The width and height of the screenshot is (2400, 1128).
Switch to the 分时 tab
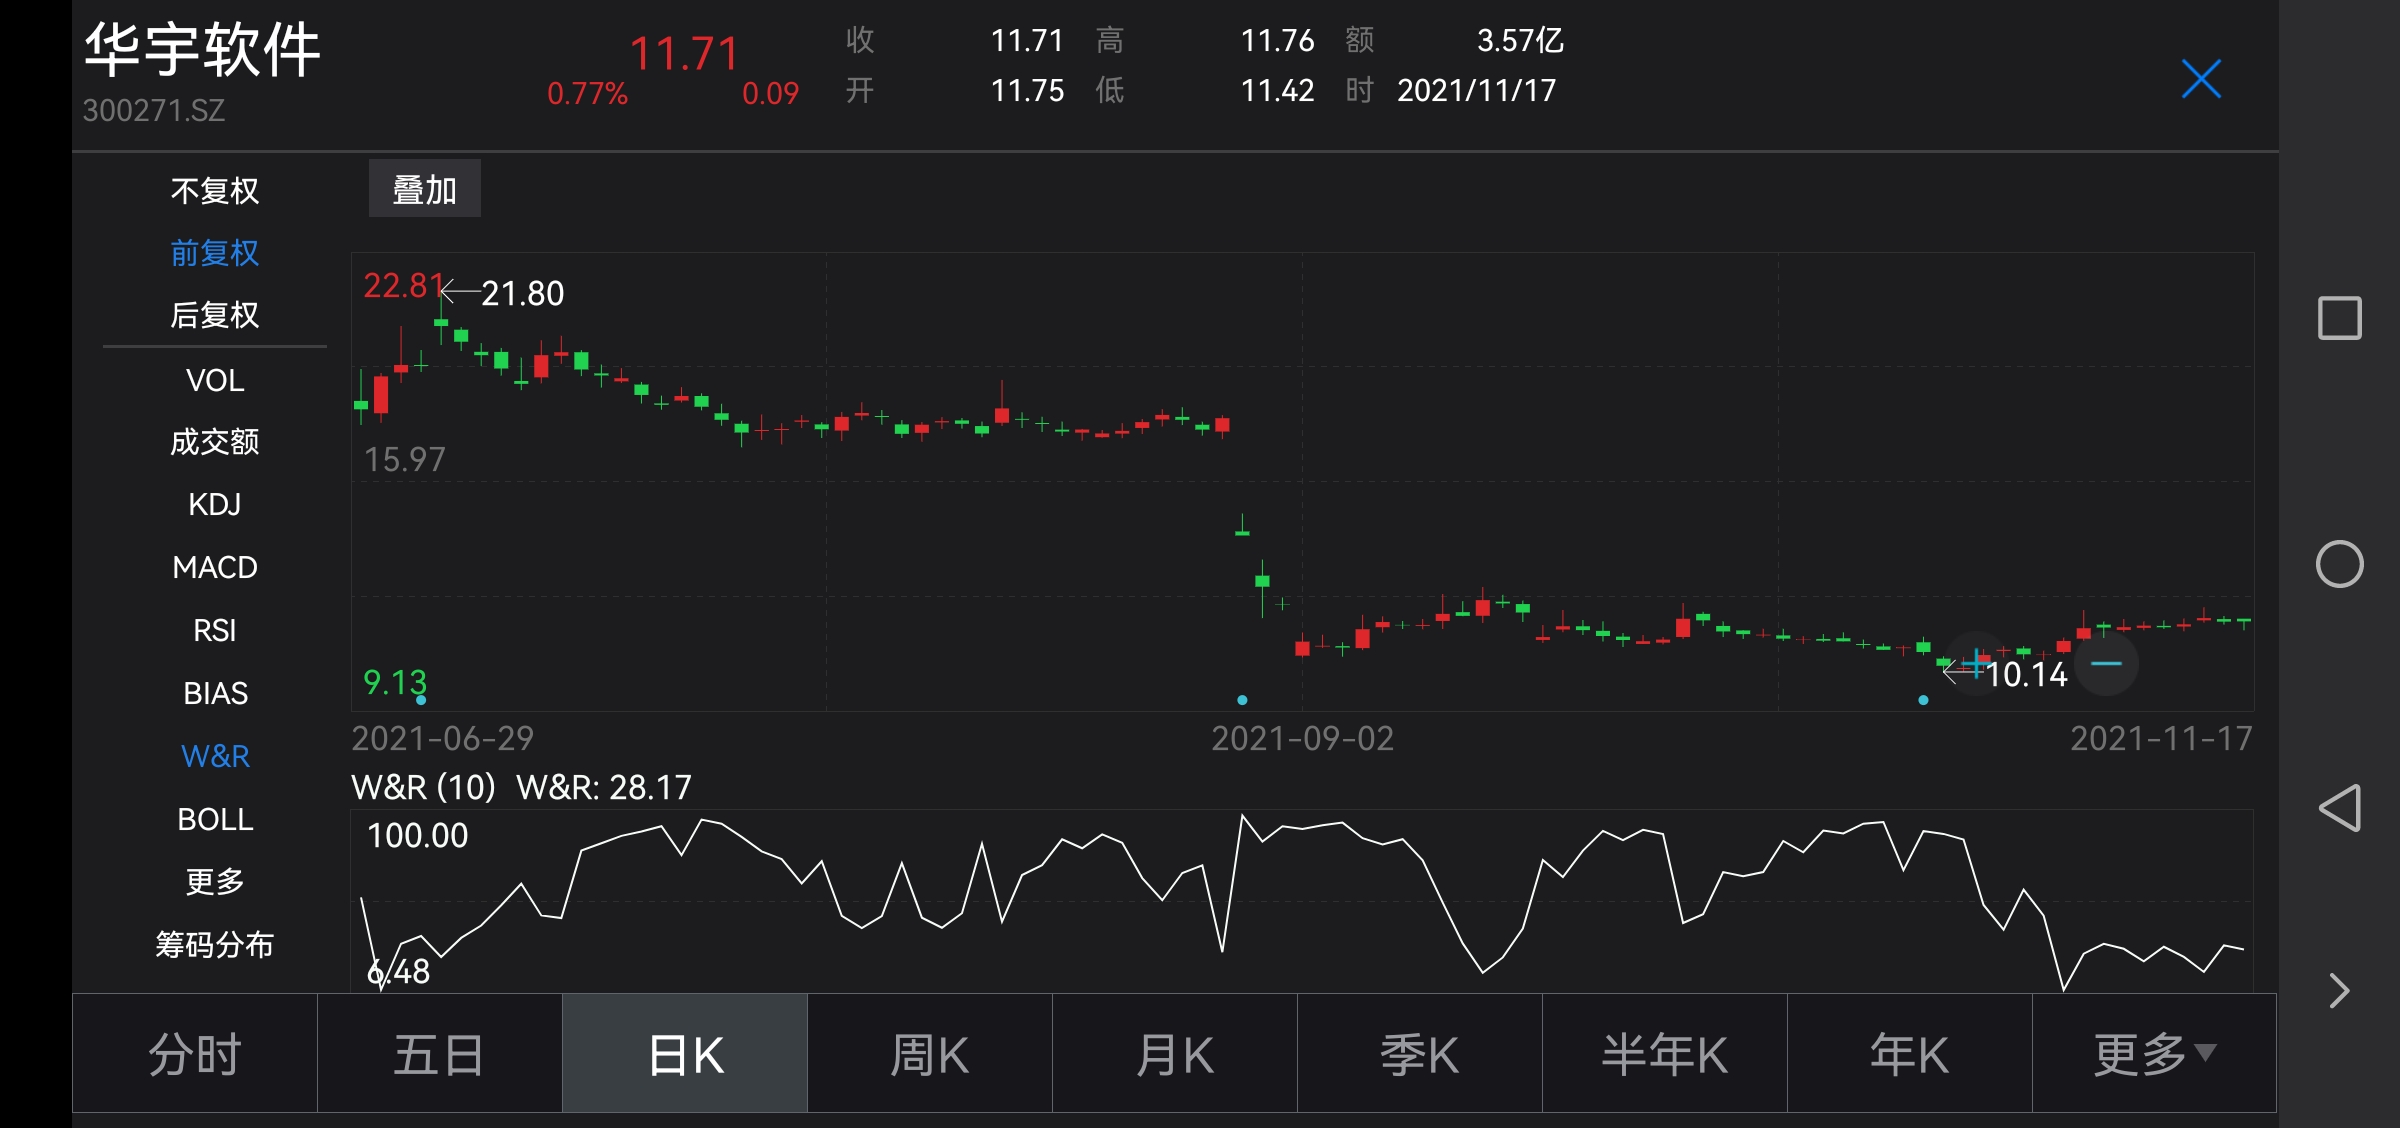click(195, 1054)
